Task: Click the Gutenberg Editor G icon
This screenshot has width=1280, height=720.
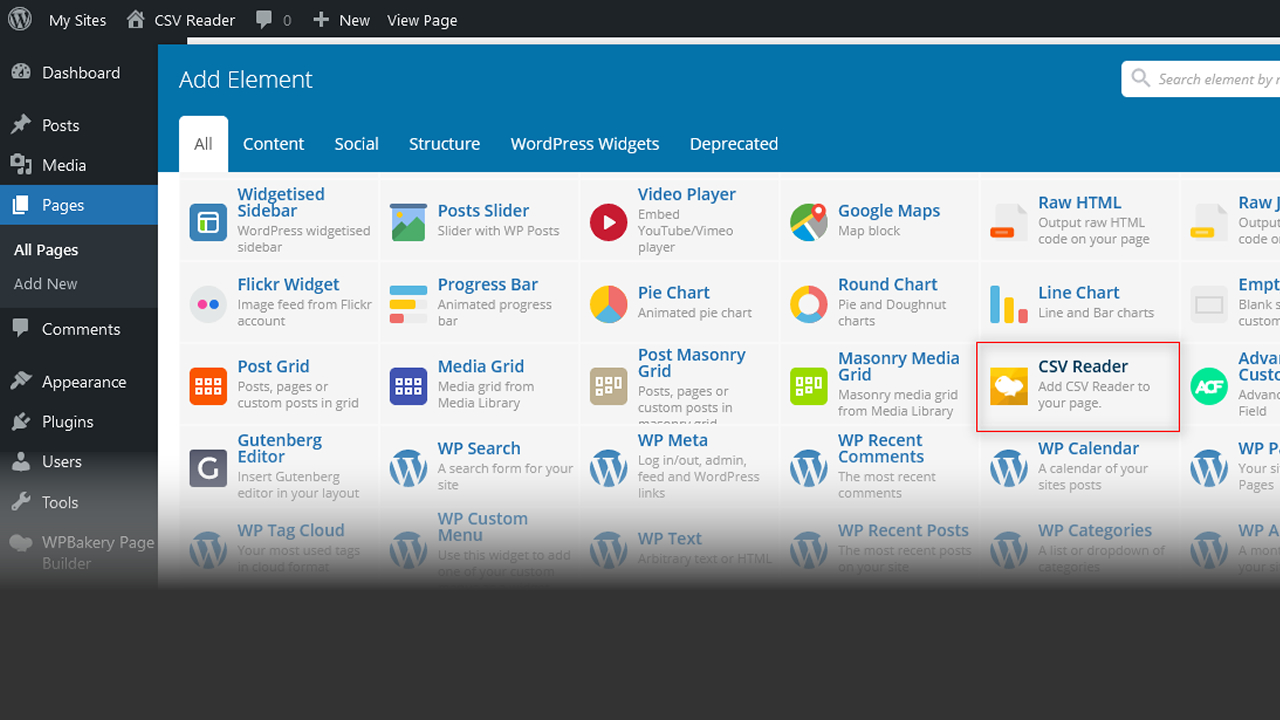Action: point(208,468)
